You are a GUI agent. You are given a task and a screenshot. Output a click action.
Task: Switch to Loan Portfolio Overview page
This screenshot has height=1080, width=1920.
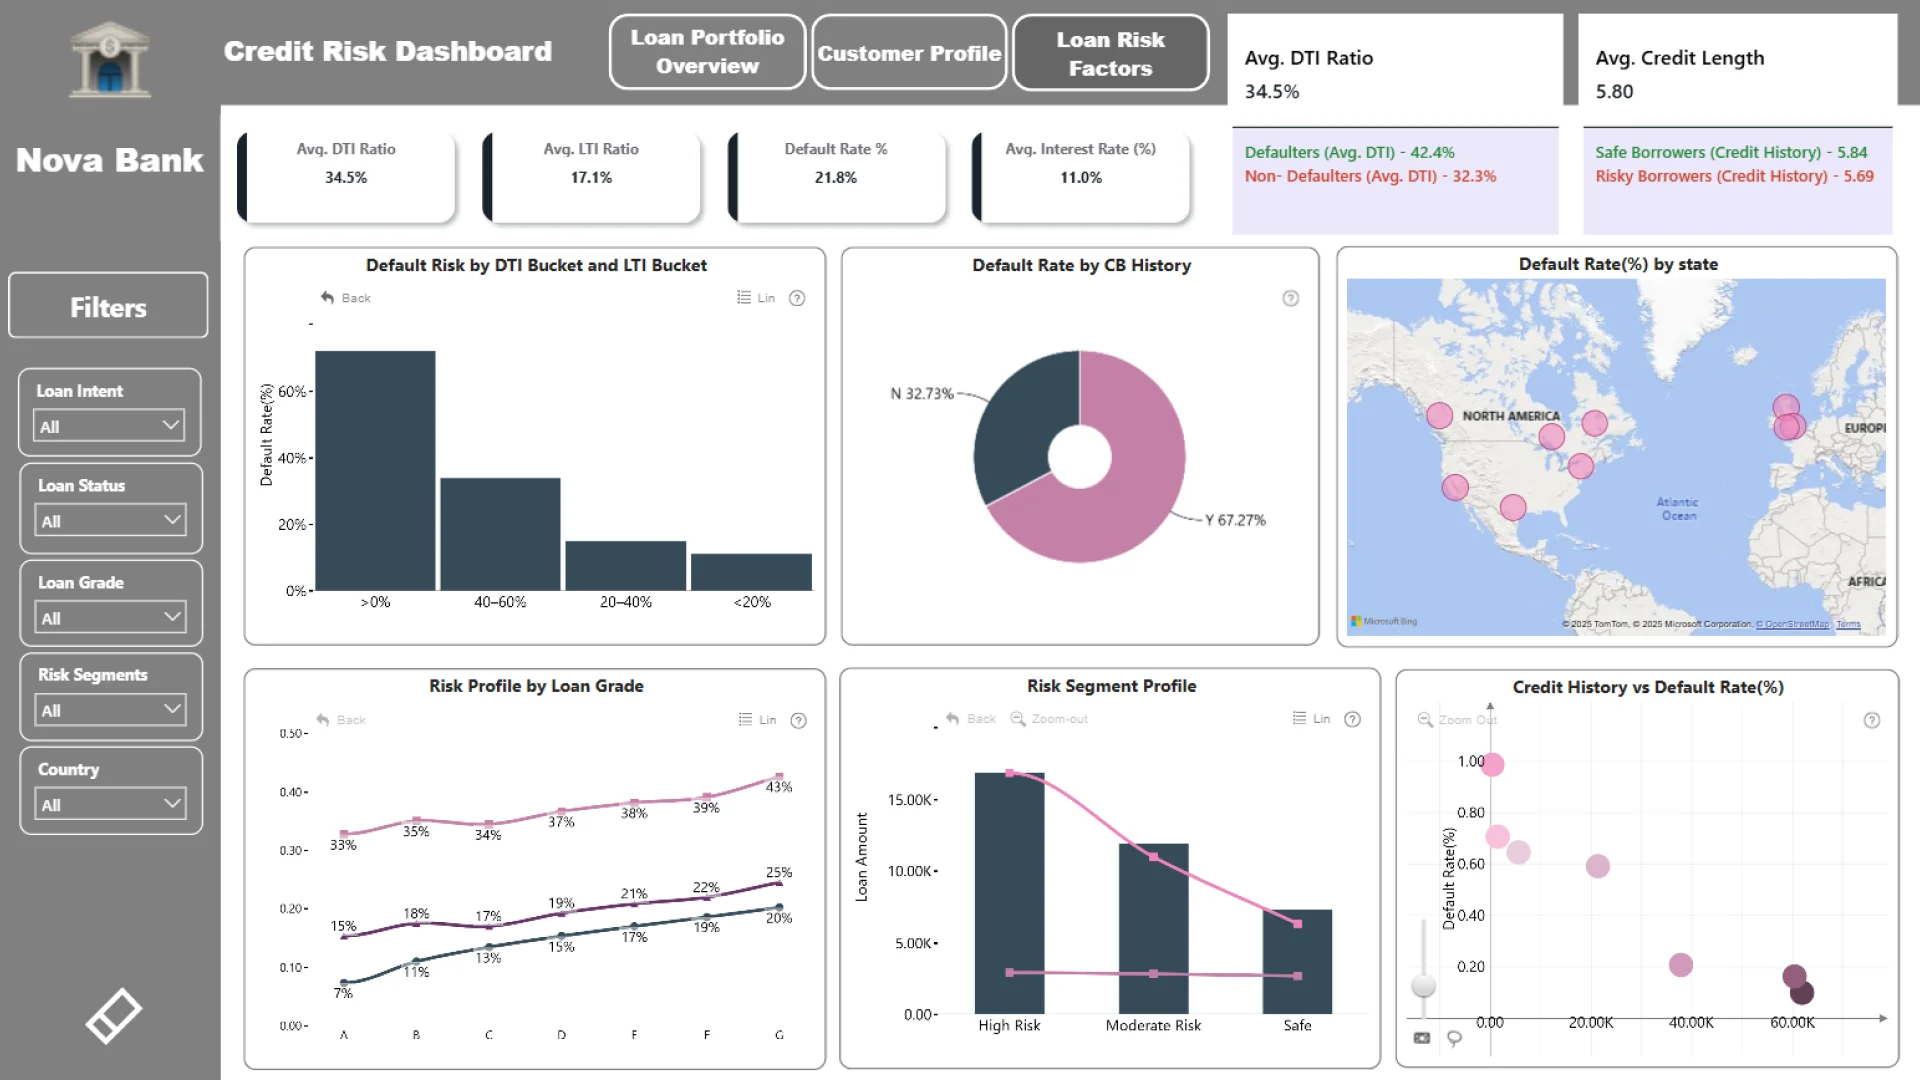(707, 52)
